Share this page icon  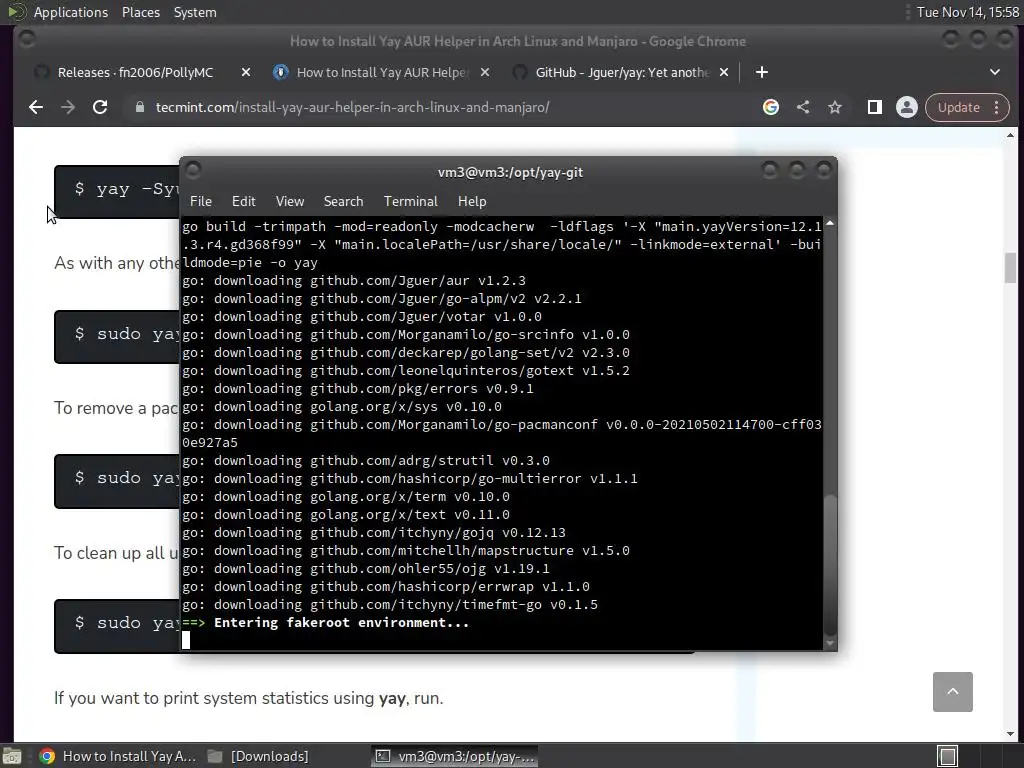point(803,107)
